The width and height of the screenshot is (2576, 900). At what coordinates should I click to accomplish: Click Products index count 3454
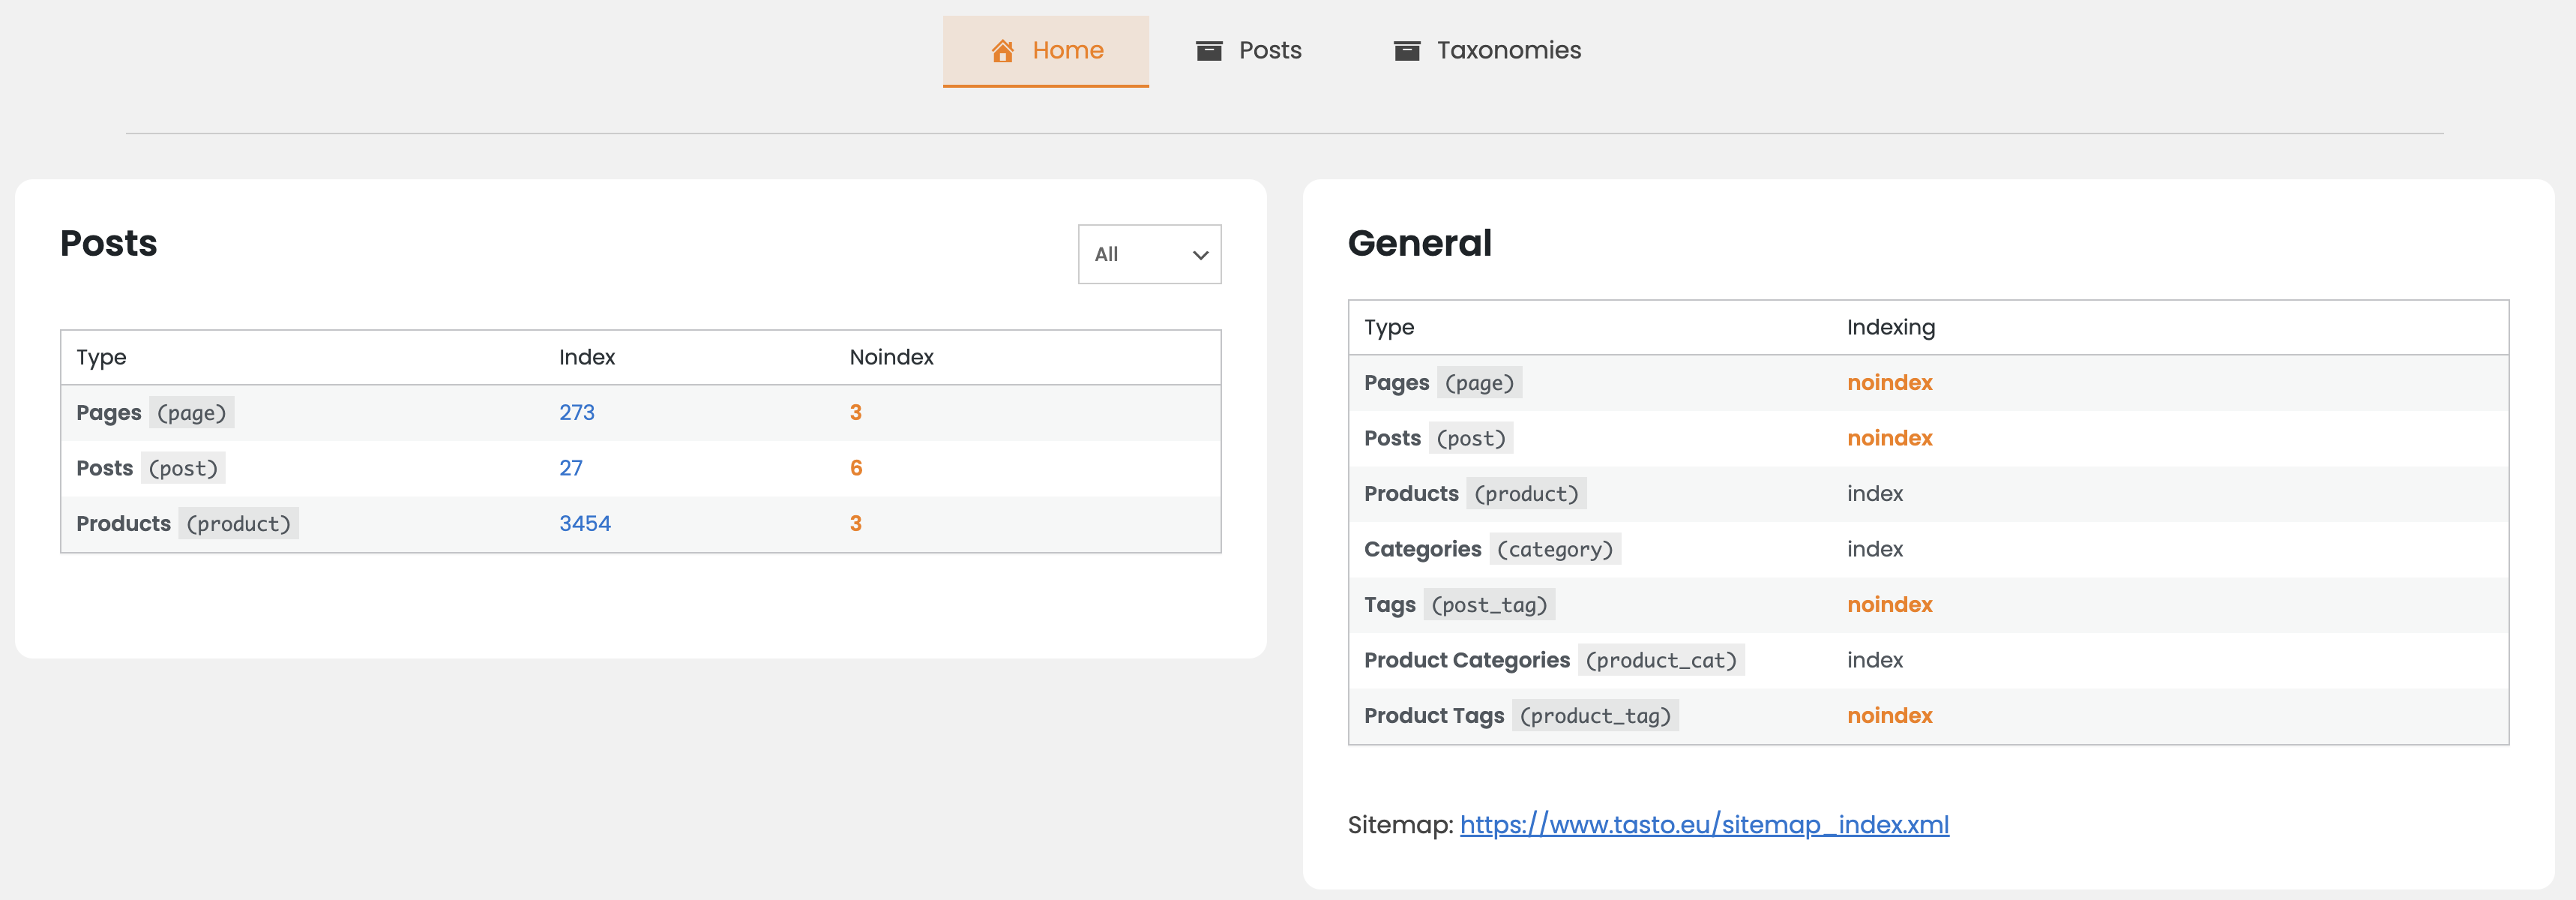584,524
